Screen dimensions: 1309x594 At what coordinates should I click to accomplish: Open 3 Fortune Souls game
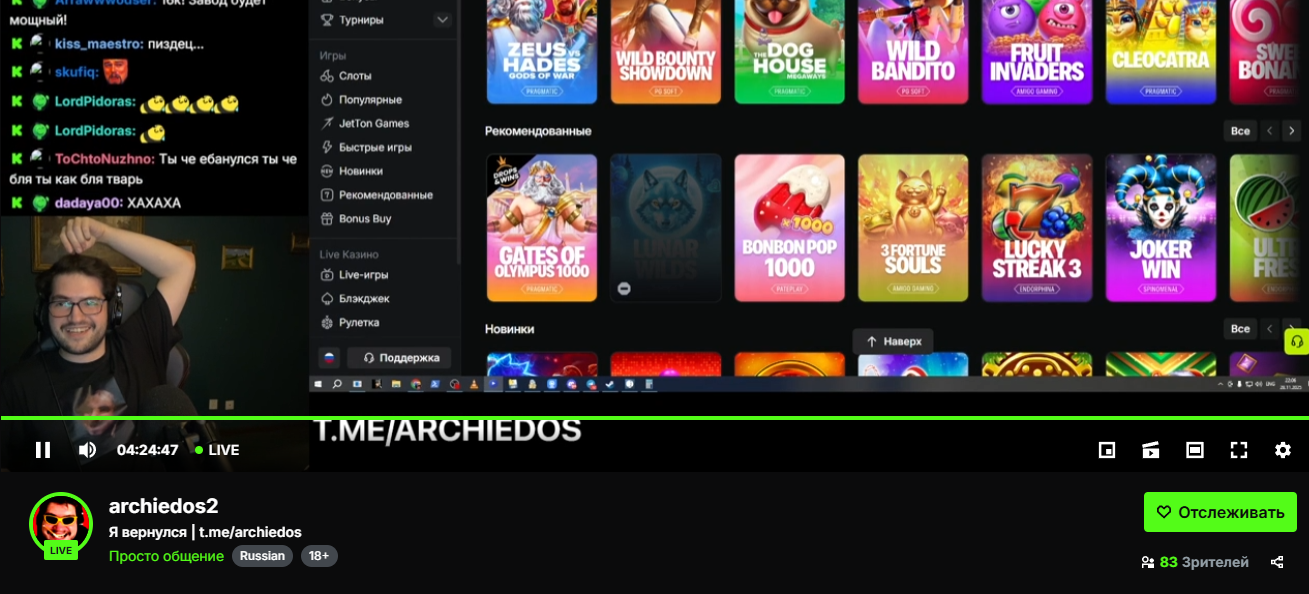click(913, 228)
